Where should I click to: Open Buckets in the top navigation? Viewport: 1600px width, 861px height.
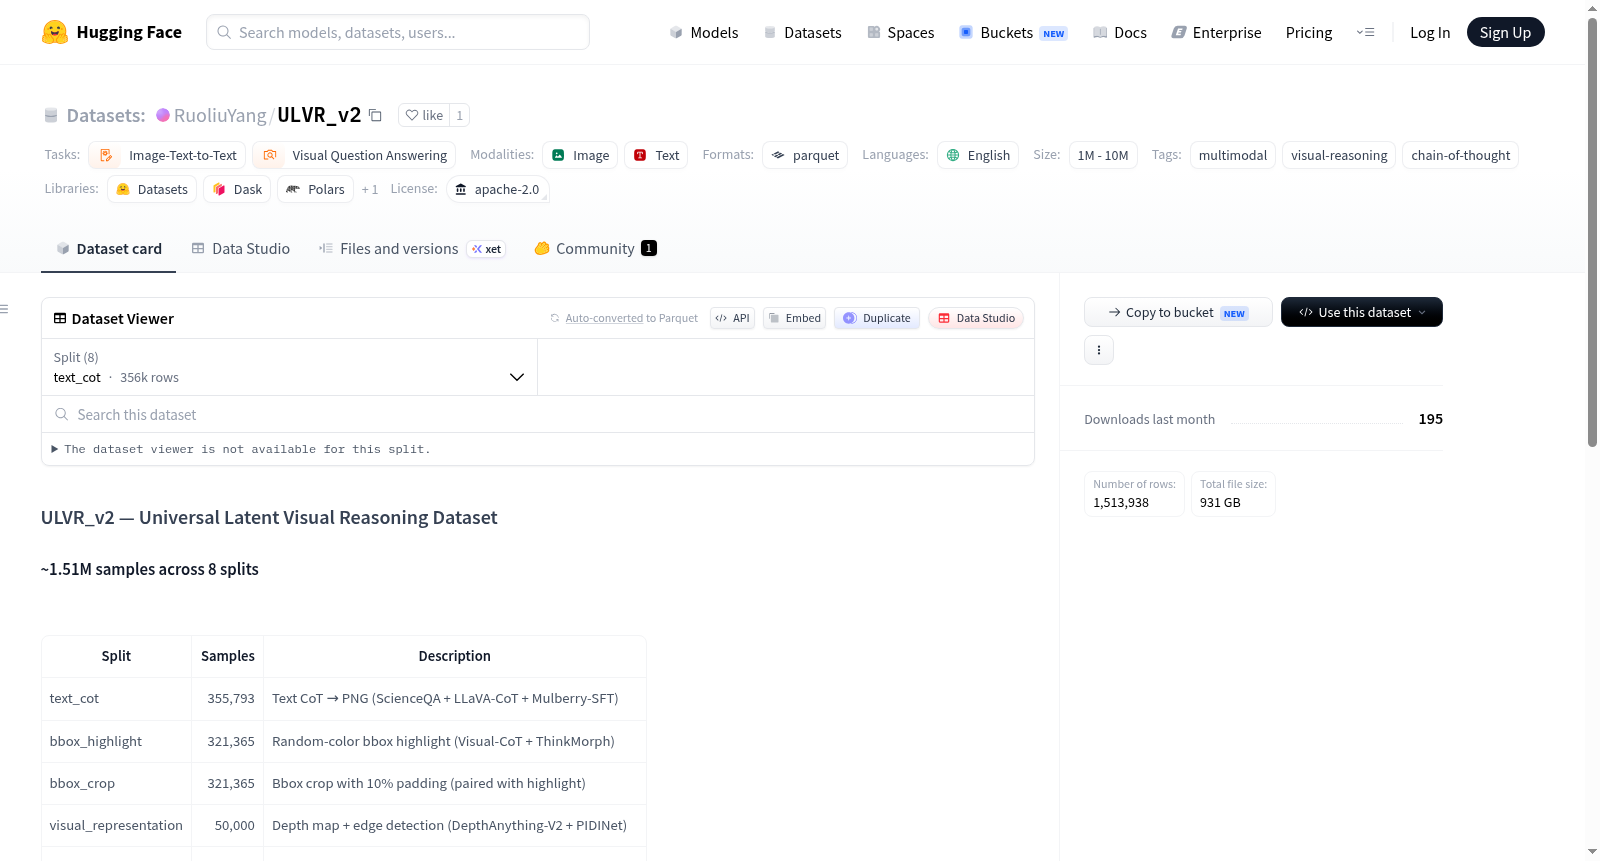1013,32
